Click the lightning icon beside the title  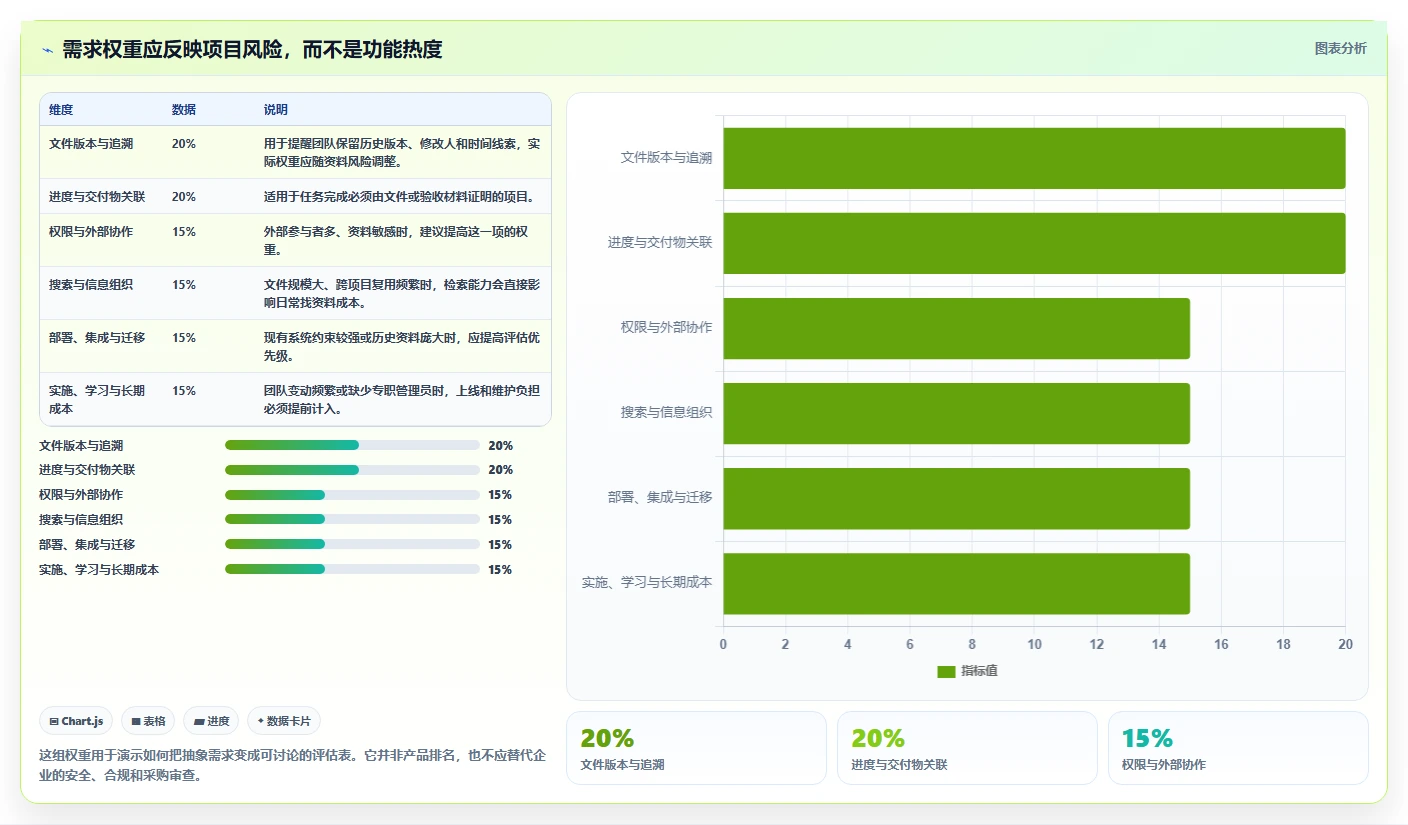click(x=47, y=50)
